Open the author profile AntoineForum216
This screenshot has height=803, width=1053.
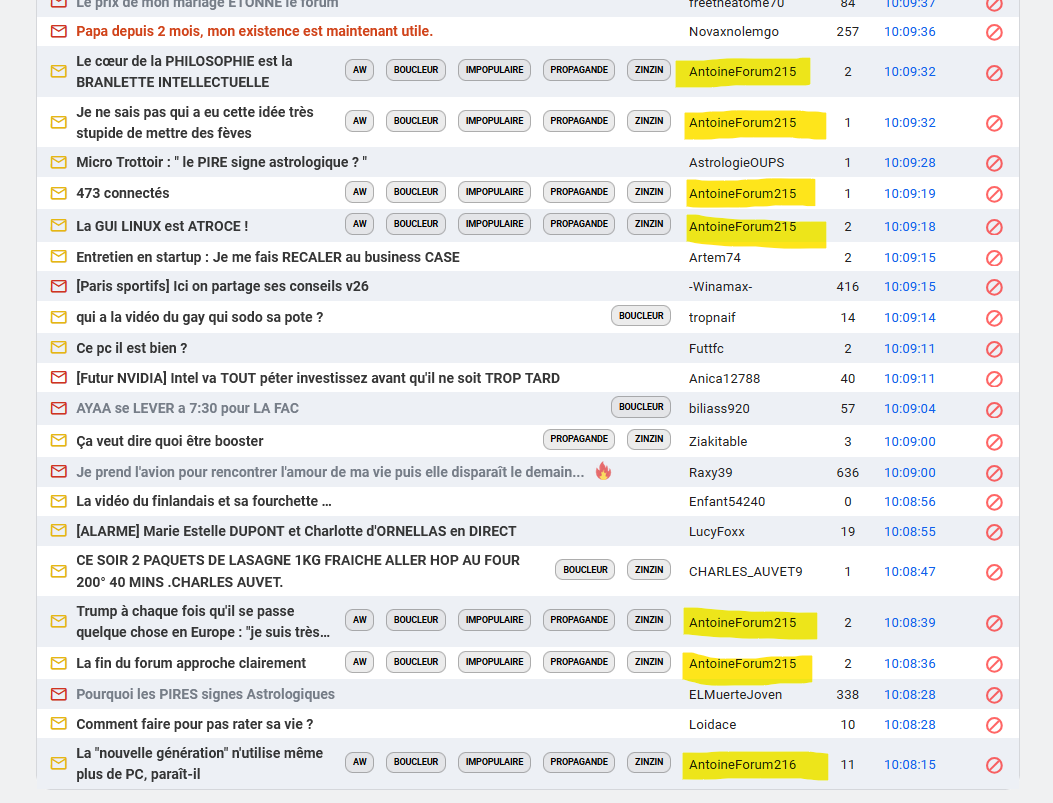(743, 765)
